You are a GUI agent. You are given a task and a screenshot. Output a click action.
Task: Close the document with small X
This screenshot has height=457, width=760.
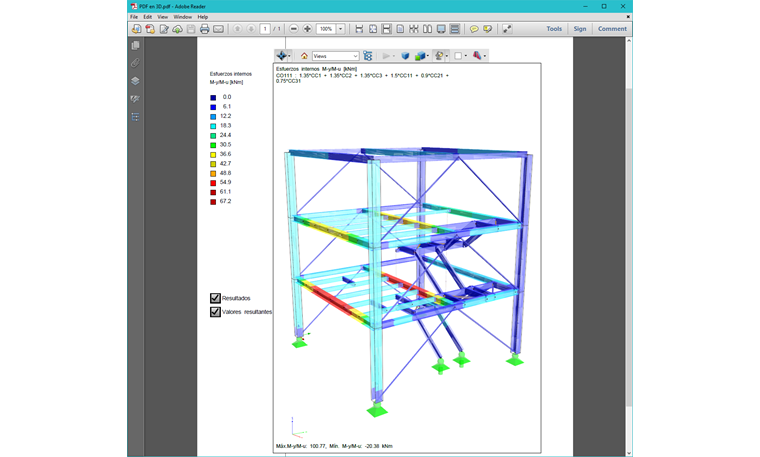(x=628, y=17)
